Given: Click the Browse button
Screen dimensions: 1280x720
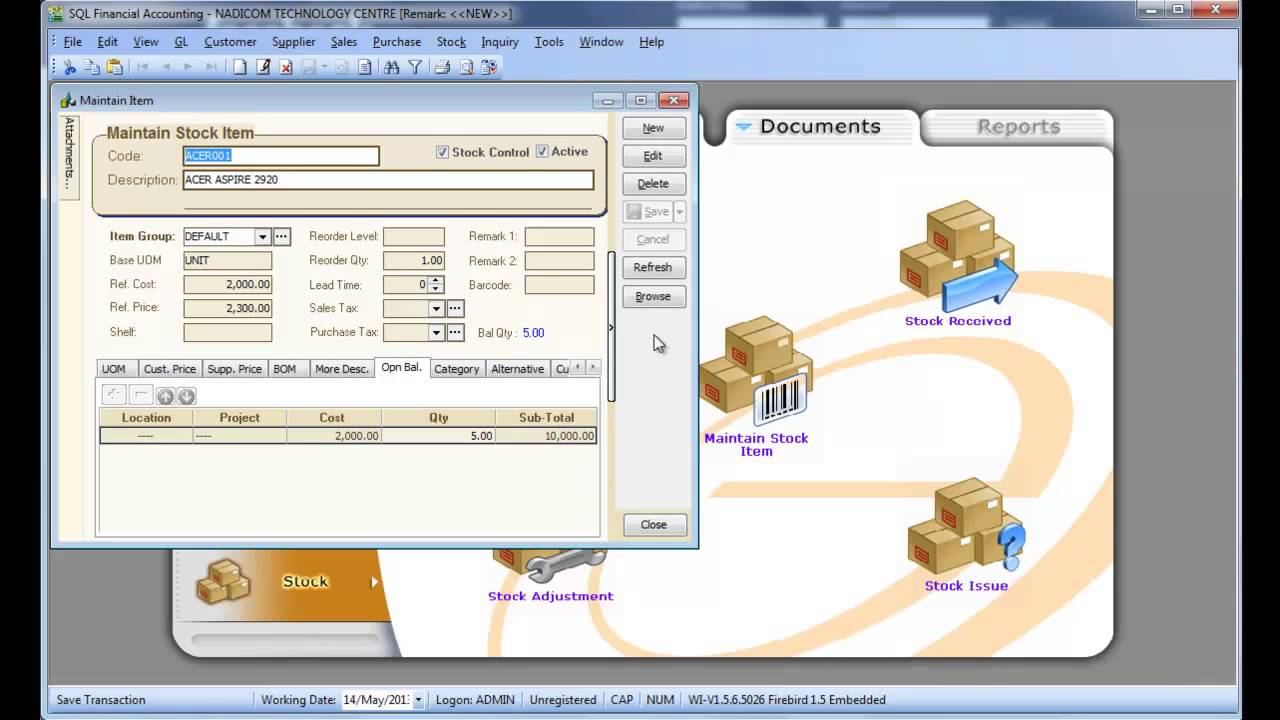Looking at the screenshot, I should [x=653, y=296].
